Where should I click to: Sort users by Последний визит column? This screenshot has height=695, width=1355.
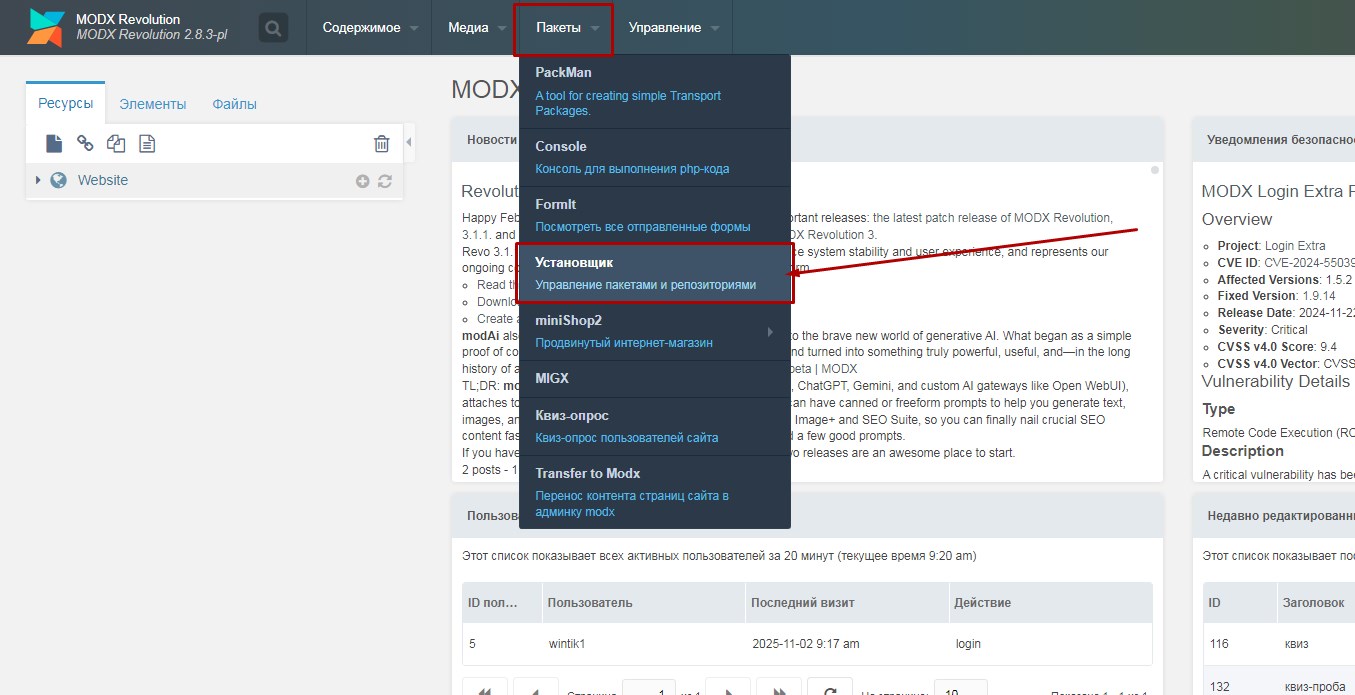[x=803, y=603]
